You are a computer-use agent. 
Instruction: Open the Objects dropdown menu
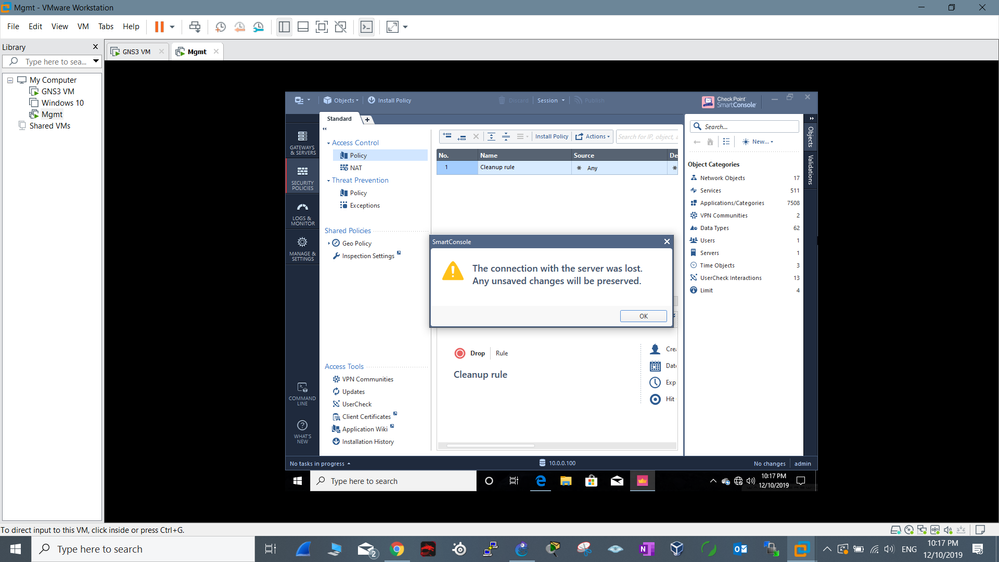pos(341,100)
